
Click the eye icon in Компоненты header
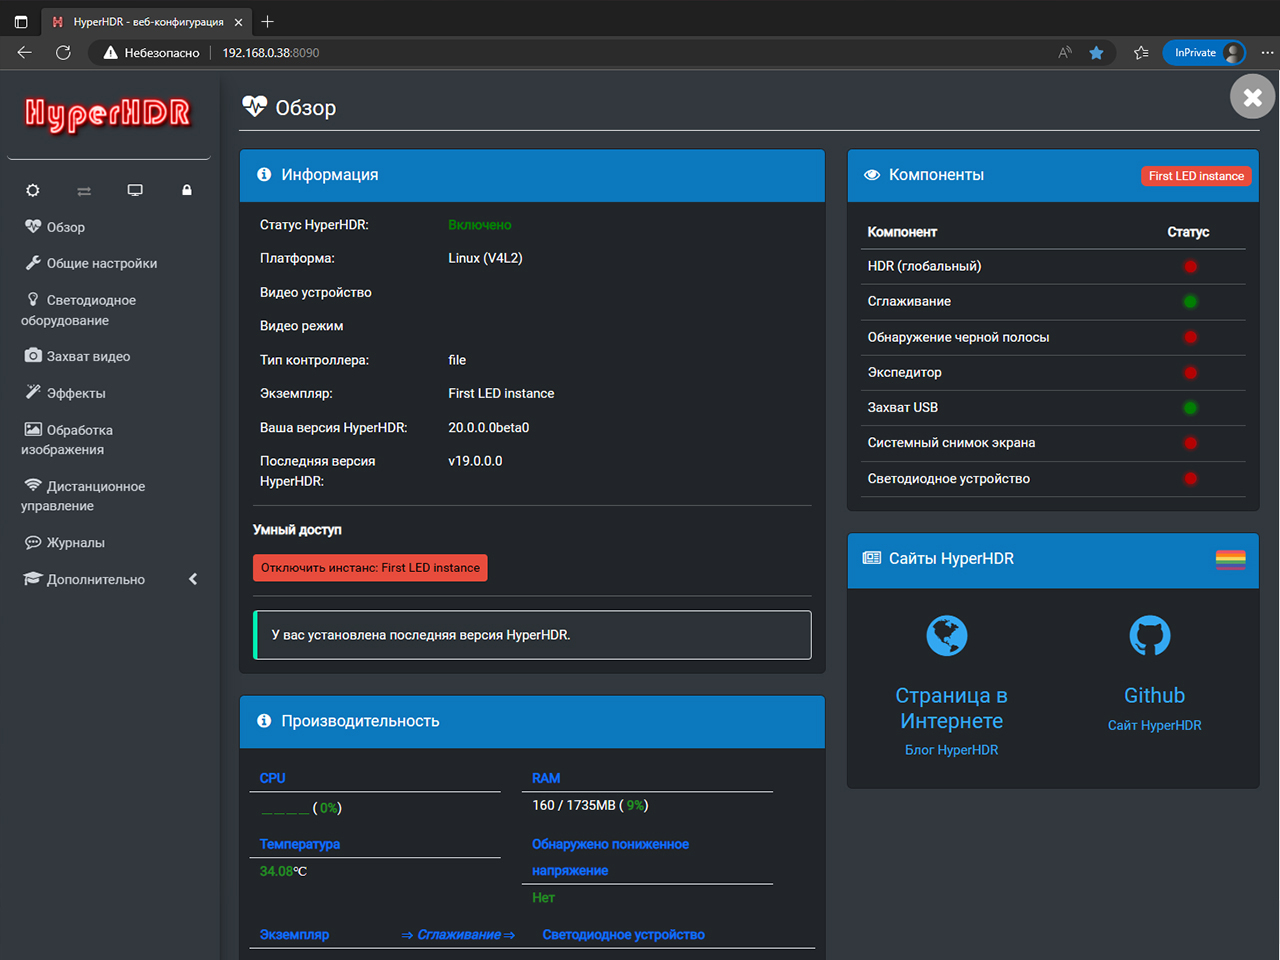[872, 175]
